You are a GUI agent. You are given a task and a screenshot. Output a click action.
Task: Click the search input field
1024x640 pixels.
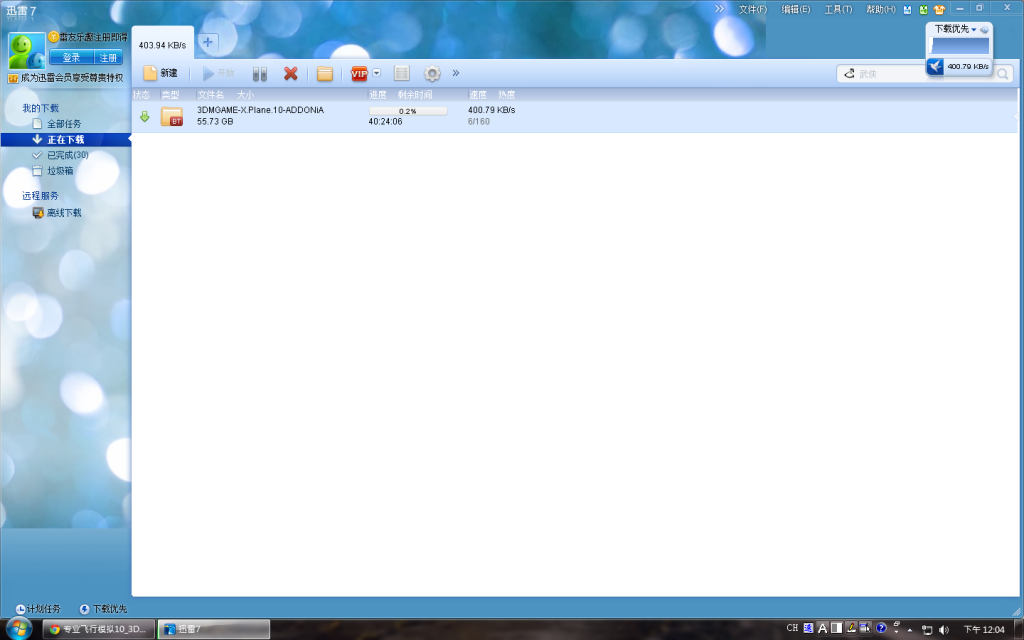pos(920,73)
